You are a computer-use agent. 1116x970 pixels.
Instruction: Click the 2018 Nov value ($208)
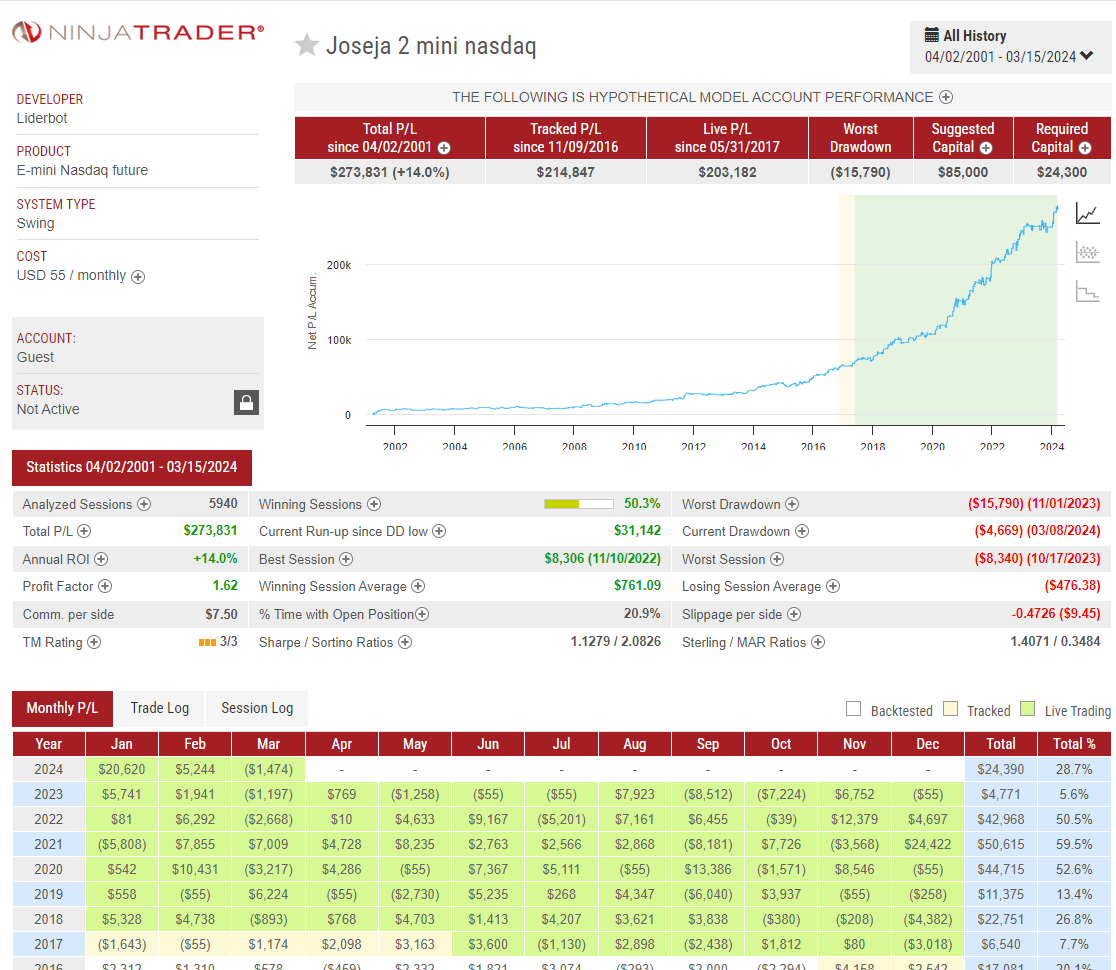coord(854,919)
